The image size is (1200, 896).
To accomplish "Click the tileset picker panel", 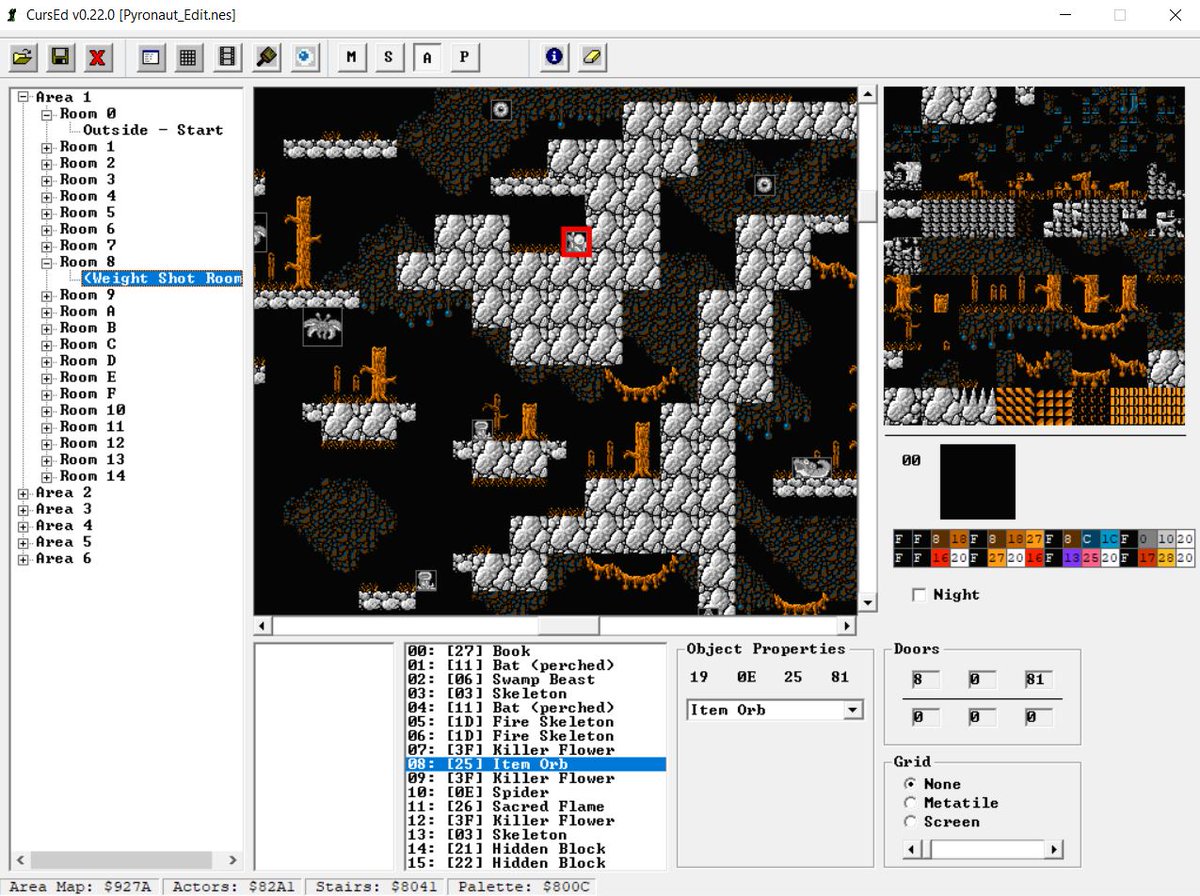I will click(1034, 256).
